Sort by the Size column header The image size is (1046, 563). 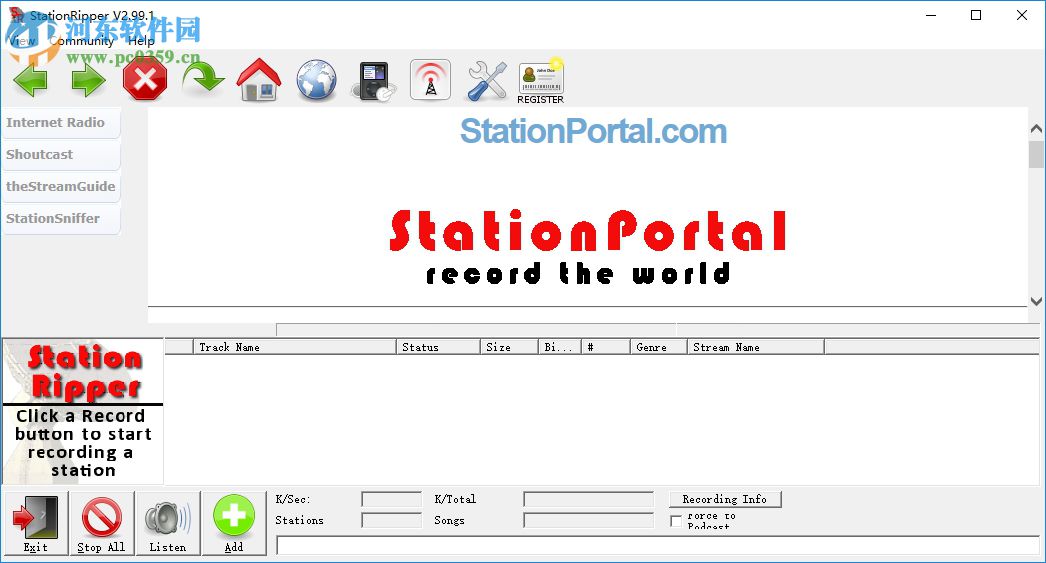point(509,347)
